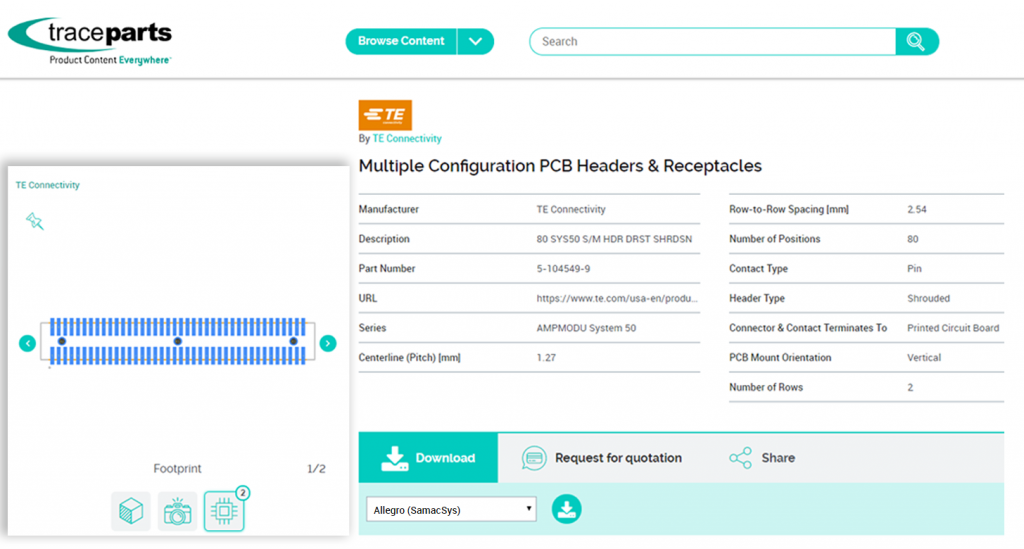Open the Request for quotation tab
Screen dimensions: 1024x549
[x=601, y=458]
